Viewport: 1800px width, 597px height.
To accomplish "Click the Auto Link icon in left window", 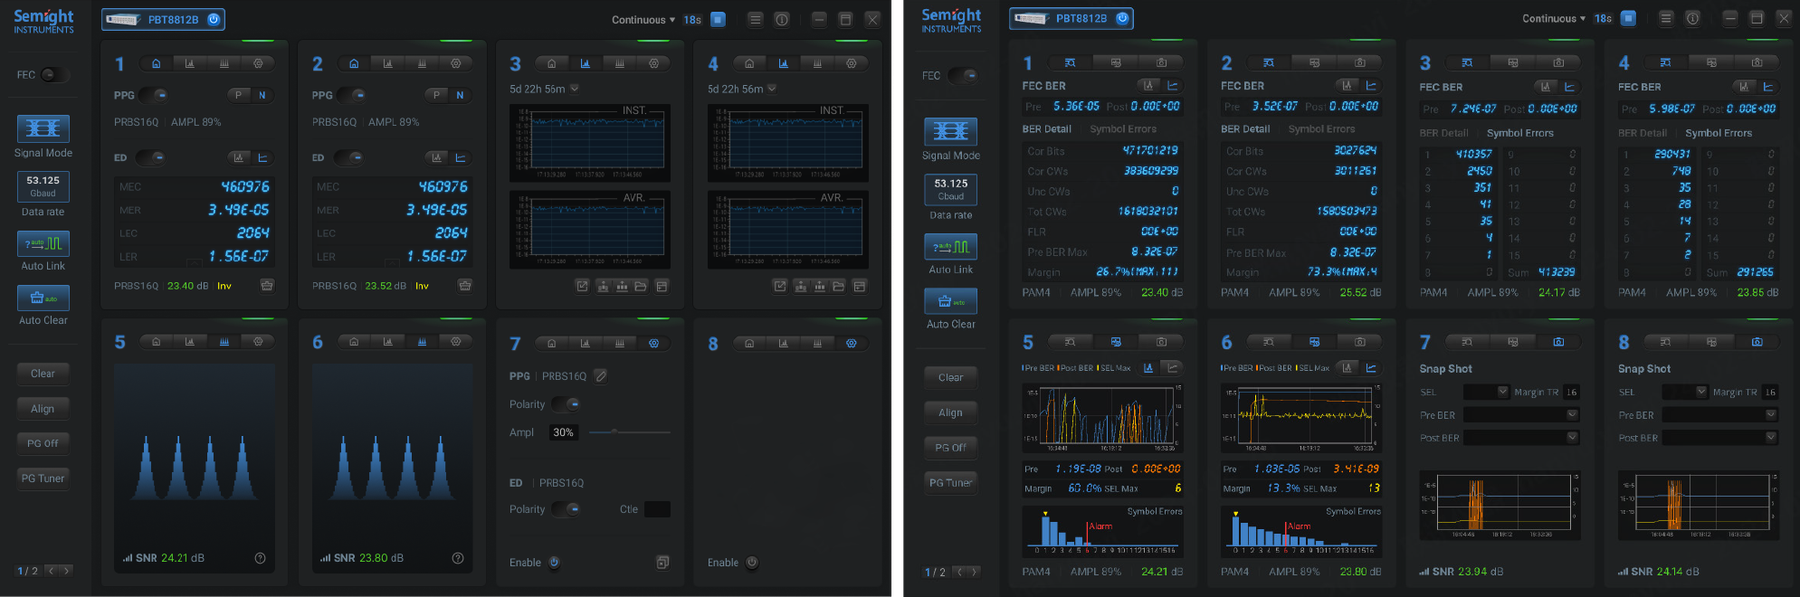I will (x=43, y=243).
